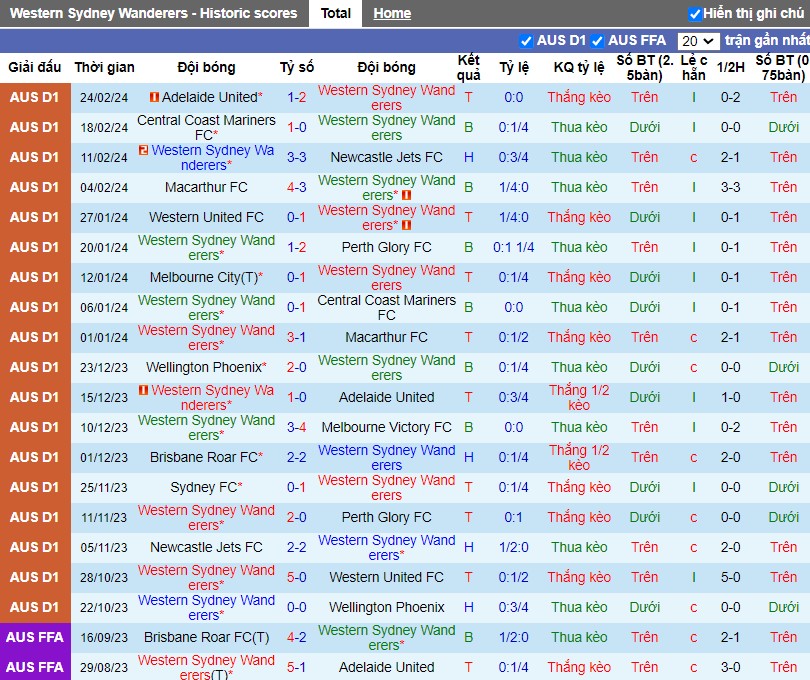
Task: Open the Home tab
Action: click(392, 13)
